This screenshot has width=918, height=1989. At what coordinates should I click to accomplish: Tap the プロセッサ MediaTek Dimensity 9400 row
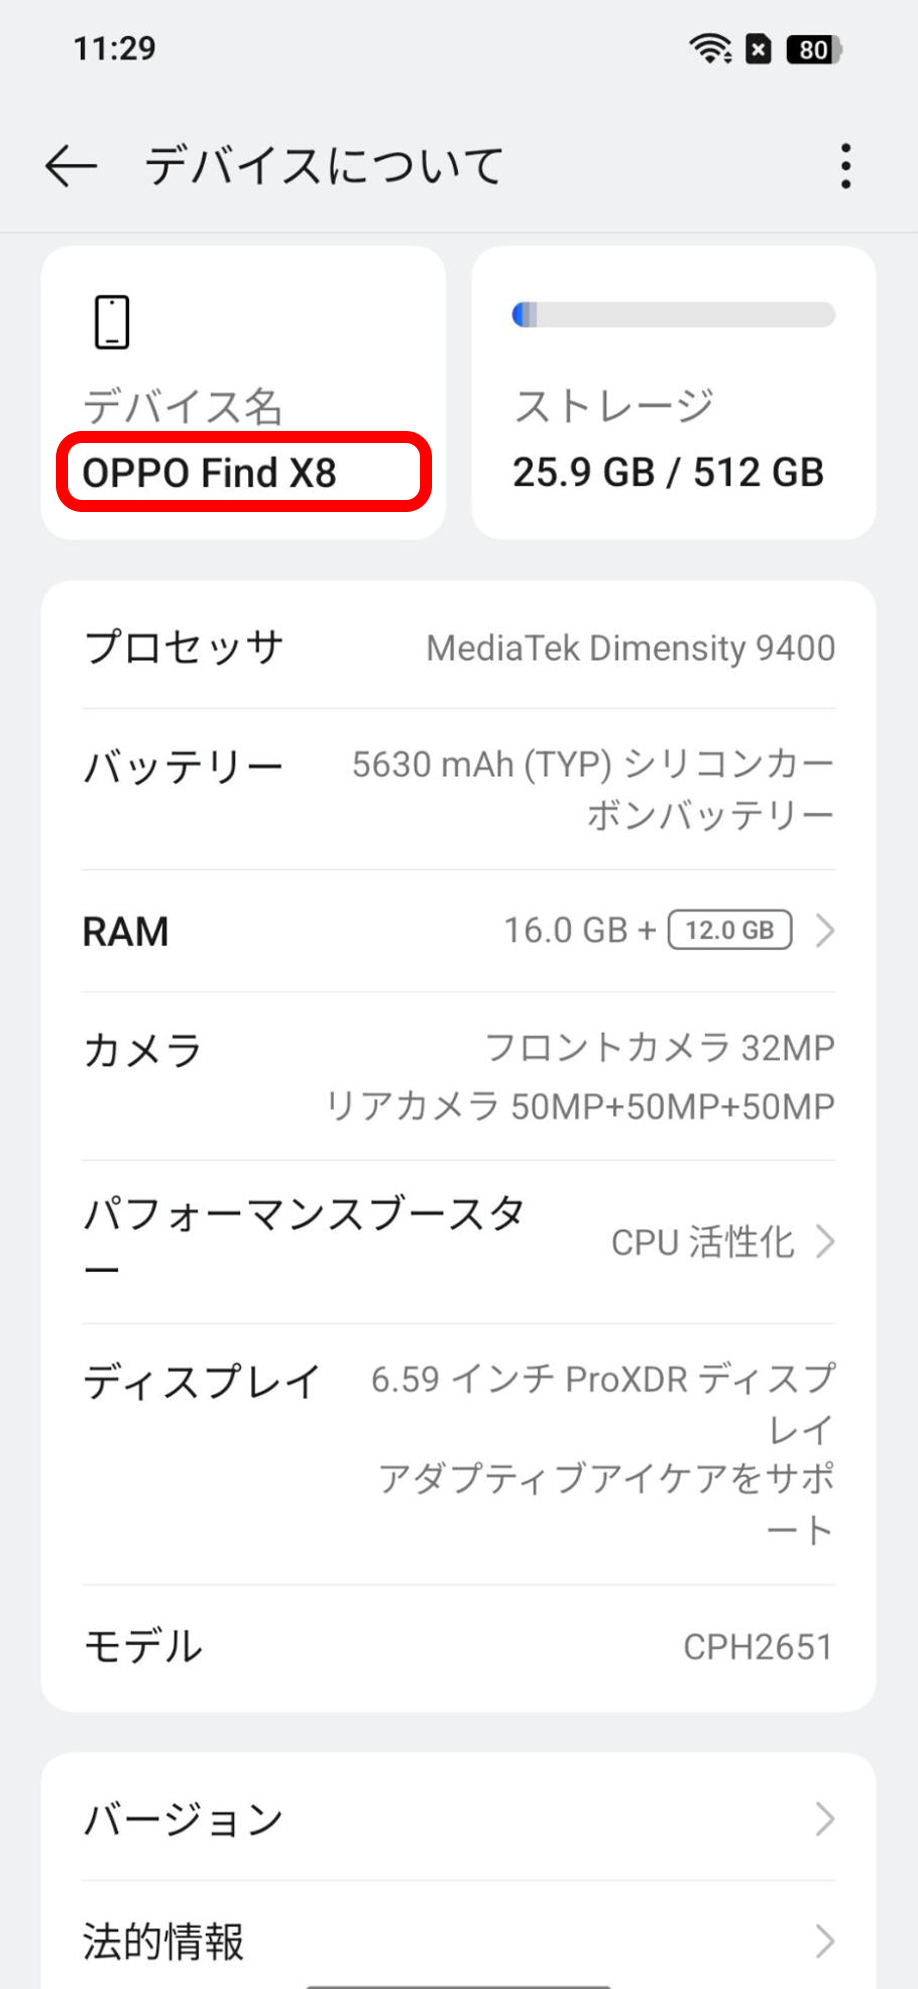[458, 648]
